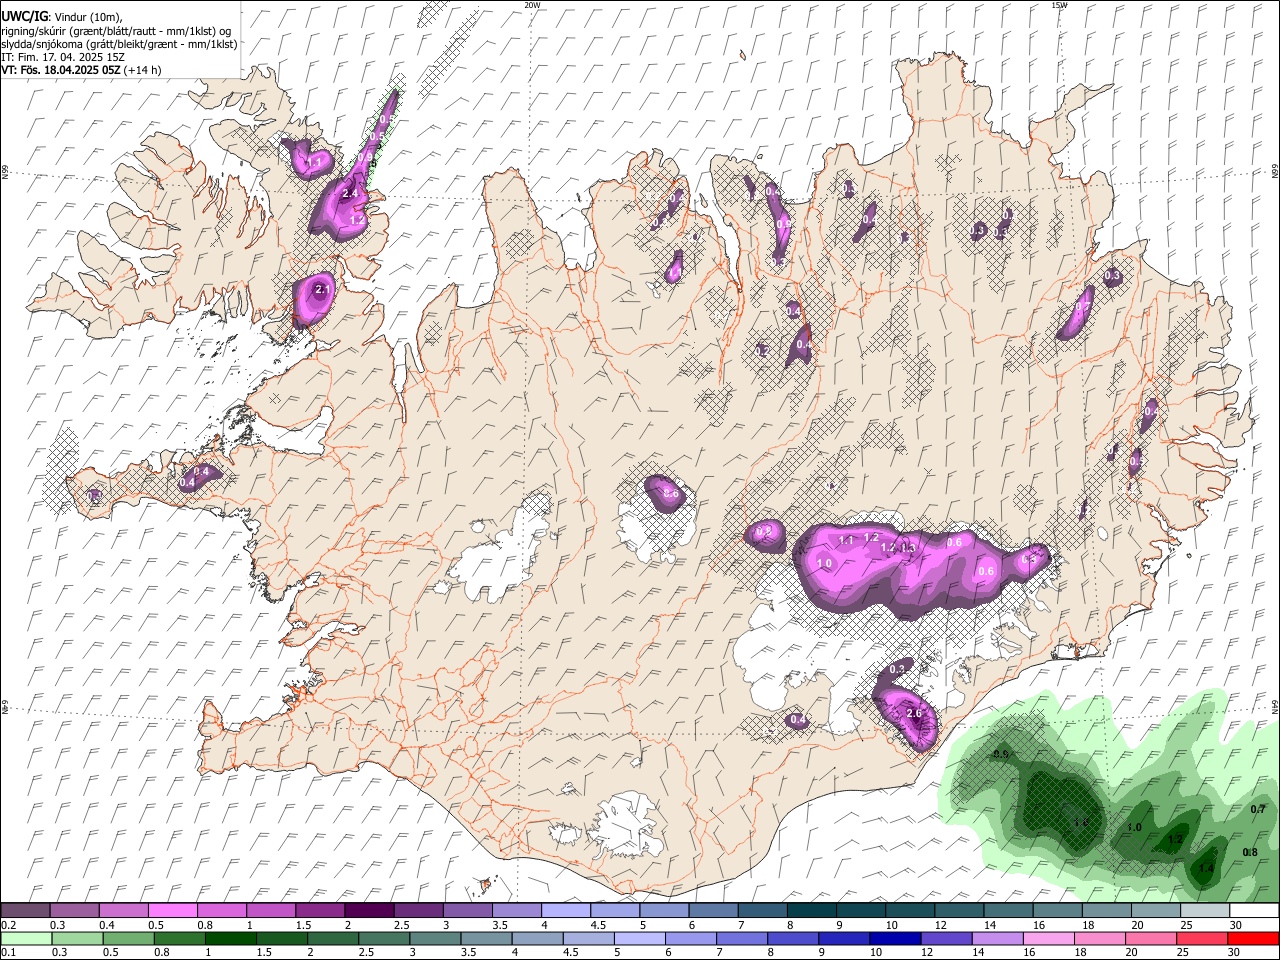Click the '0.9' rain value in the green area
The image size is (1280, 960).
[x=1000, y=754]
